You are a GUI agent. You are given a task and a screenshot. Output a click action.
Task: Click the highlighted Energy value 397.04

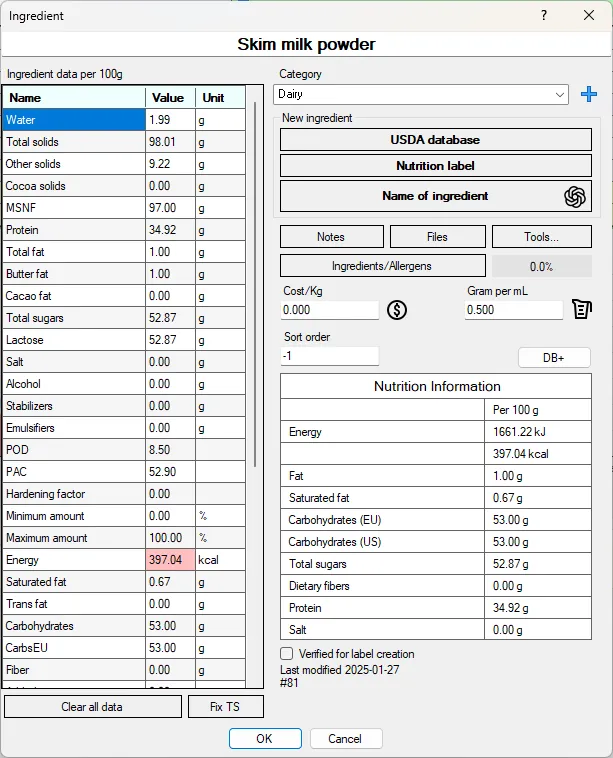(x=170, y=560)
